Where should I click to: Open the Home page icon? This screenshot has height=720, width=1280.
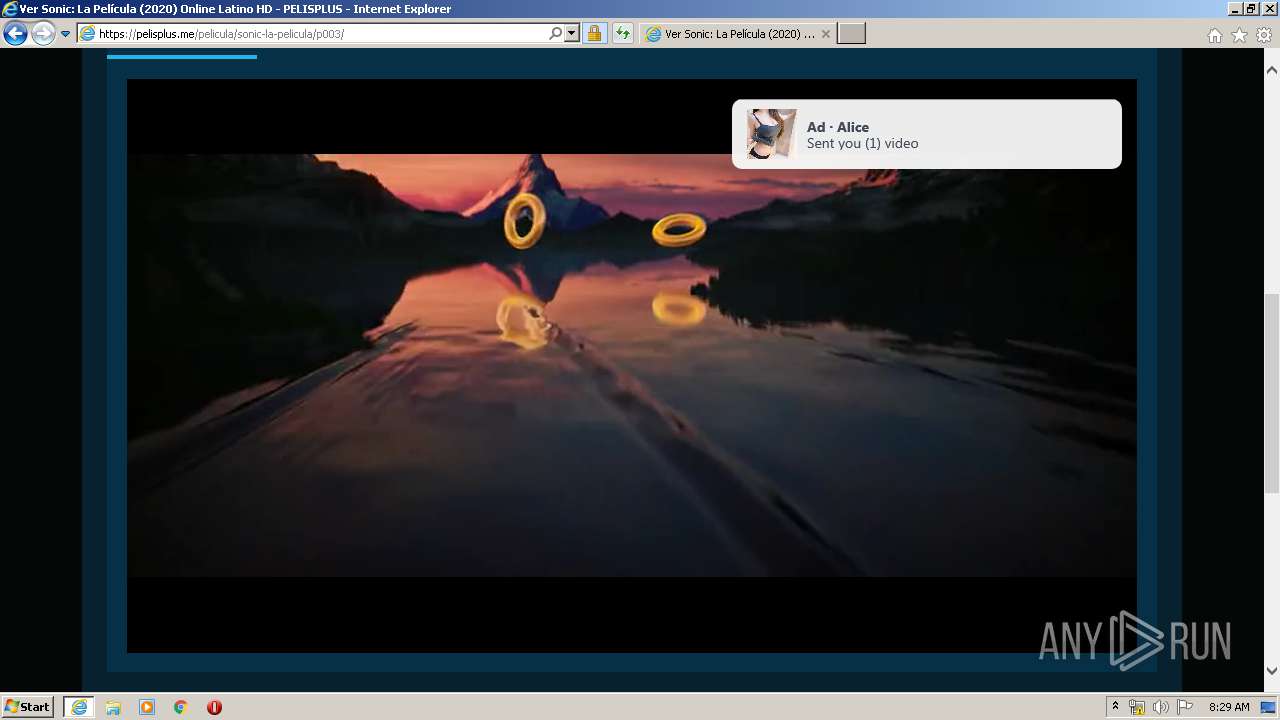[1214, 35]
